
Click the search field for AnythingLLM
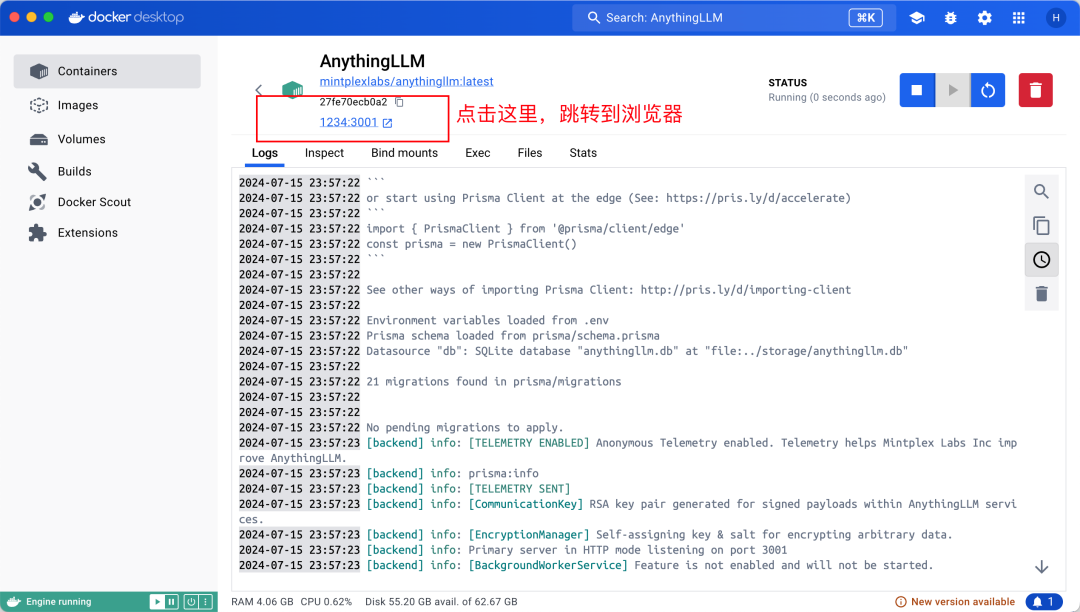tap(734, 18)
